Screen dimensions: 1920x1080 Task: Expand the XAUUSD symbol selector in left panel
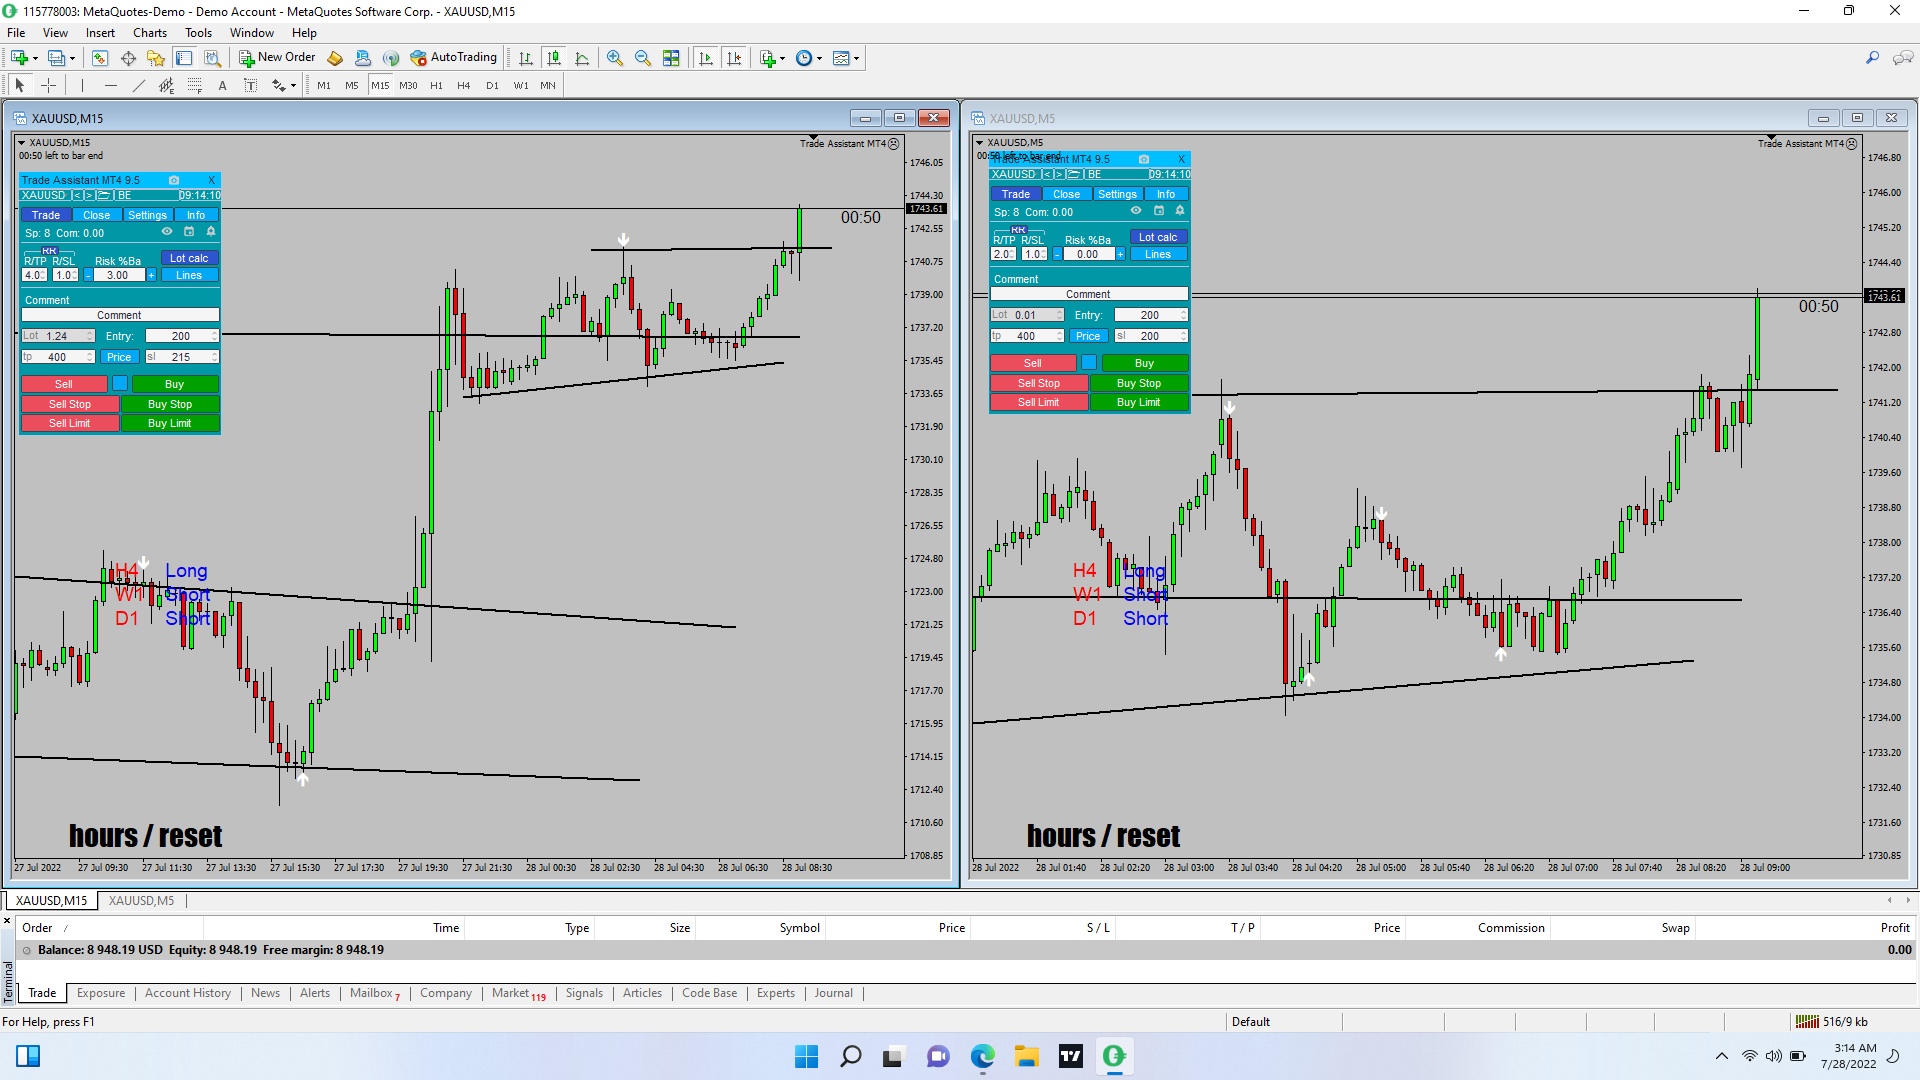coord(44,196)
